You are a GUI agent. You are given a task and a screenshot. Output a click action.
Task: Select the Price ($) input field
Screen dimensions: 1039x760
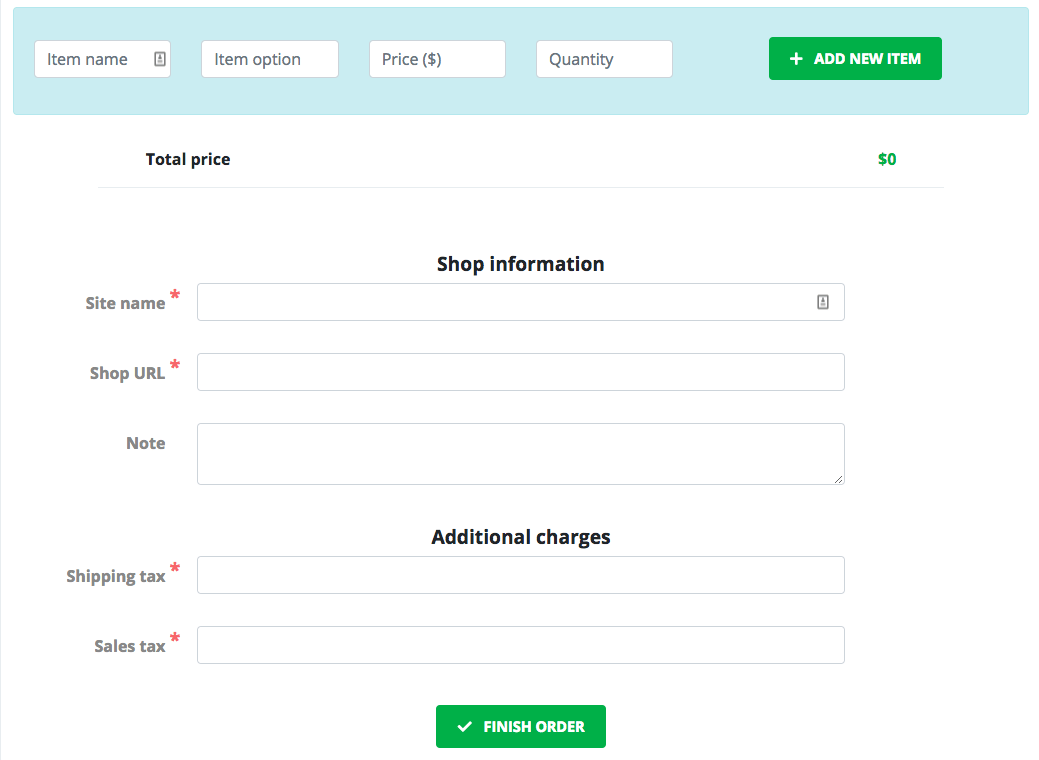pos(437,59)
